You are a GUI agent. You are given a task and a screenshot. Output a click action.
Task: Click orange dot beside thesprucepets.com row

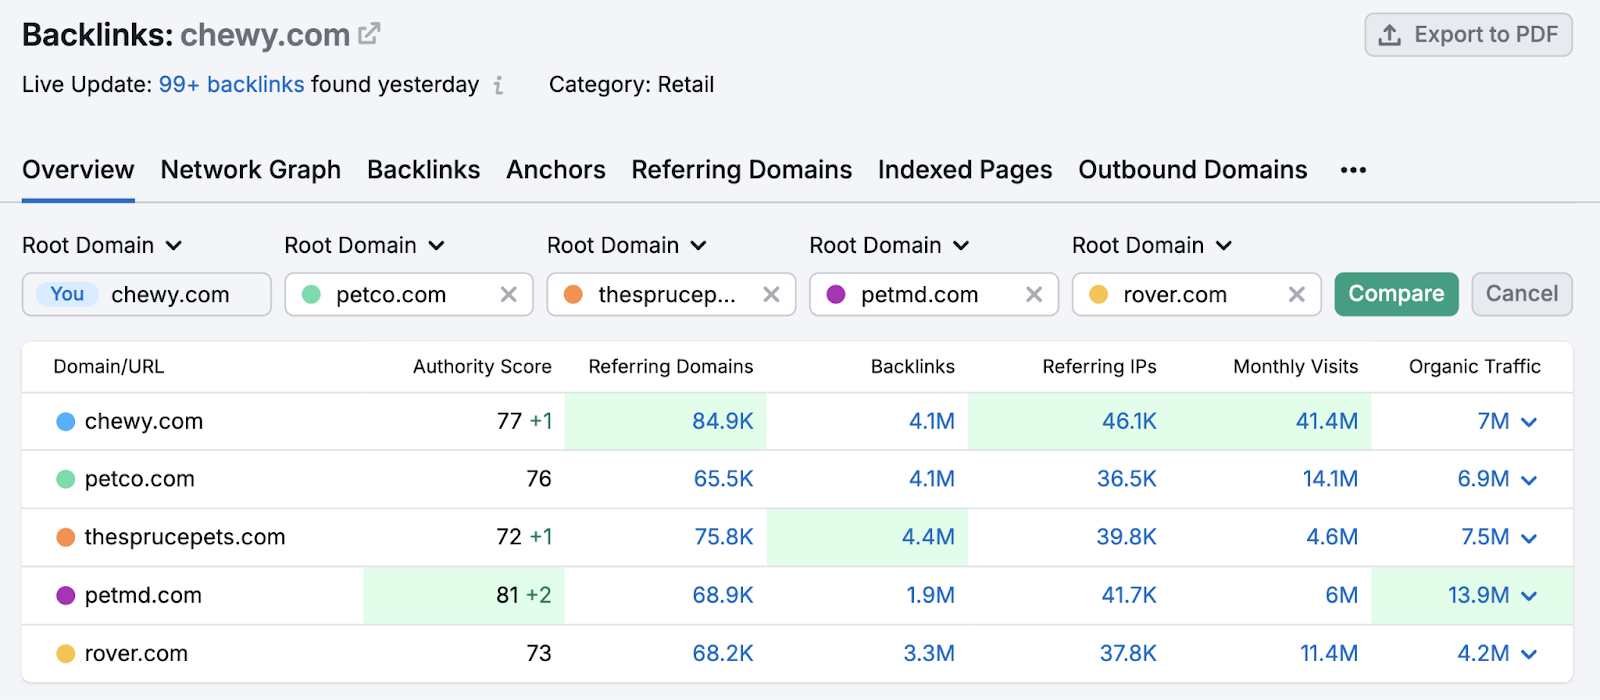click(x=66, y=537)
